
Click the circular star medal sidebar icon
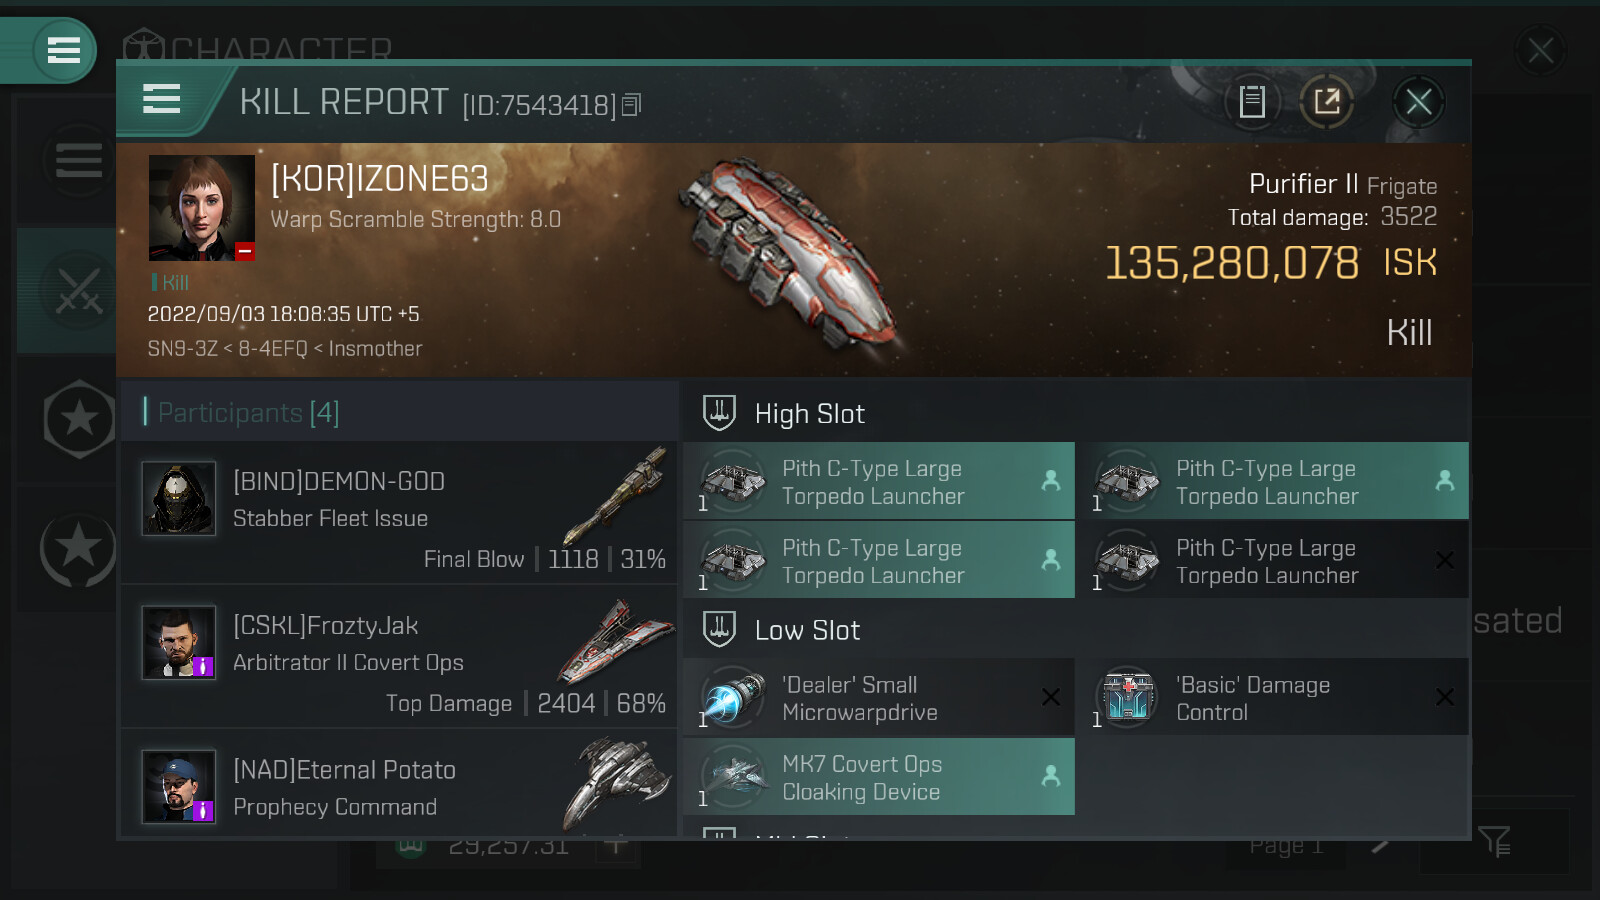pos(78,548)
